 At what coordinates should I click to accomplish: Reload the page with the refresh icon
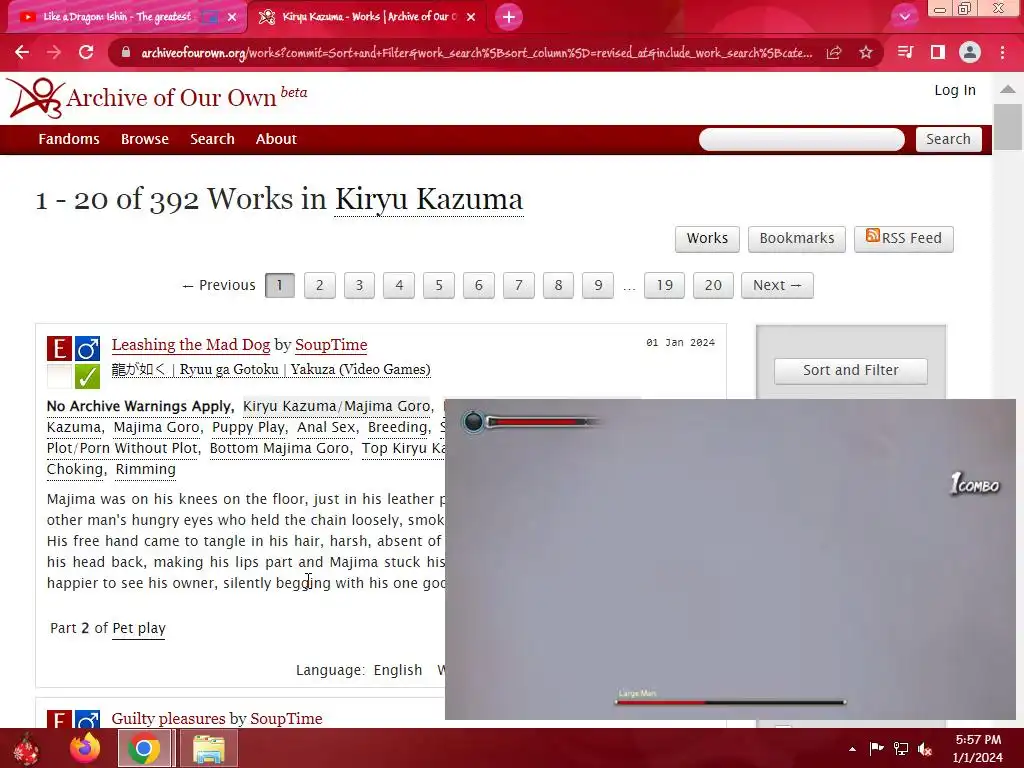86,52
